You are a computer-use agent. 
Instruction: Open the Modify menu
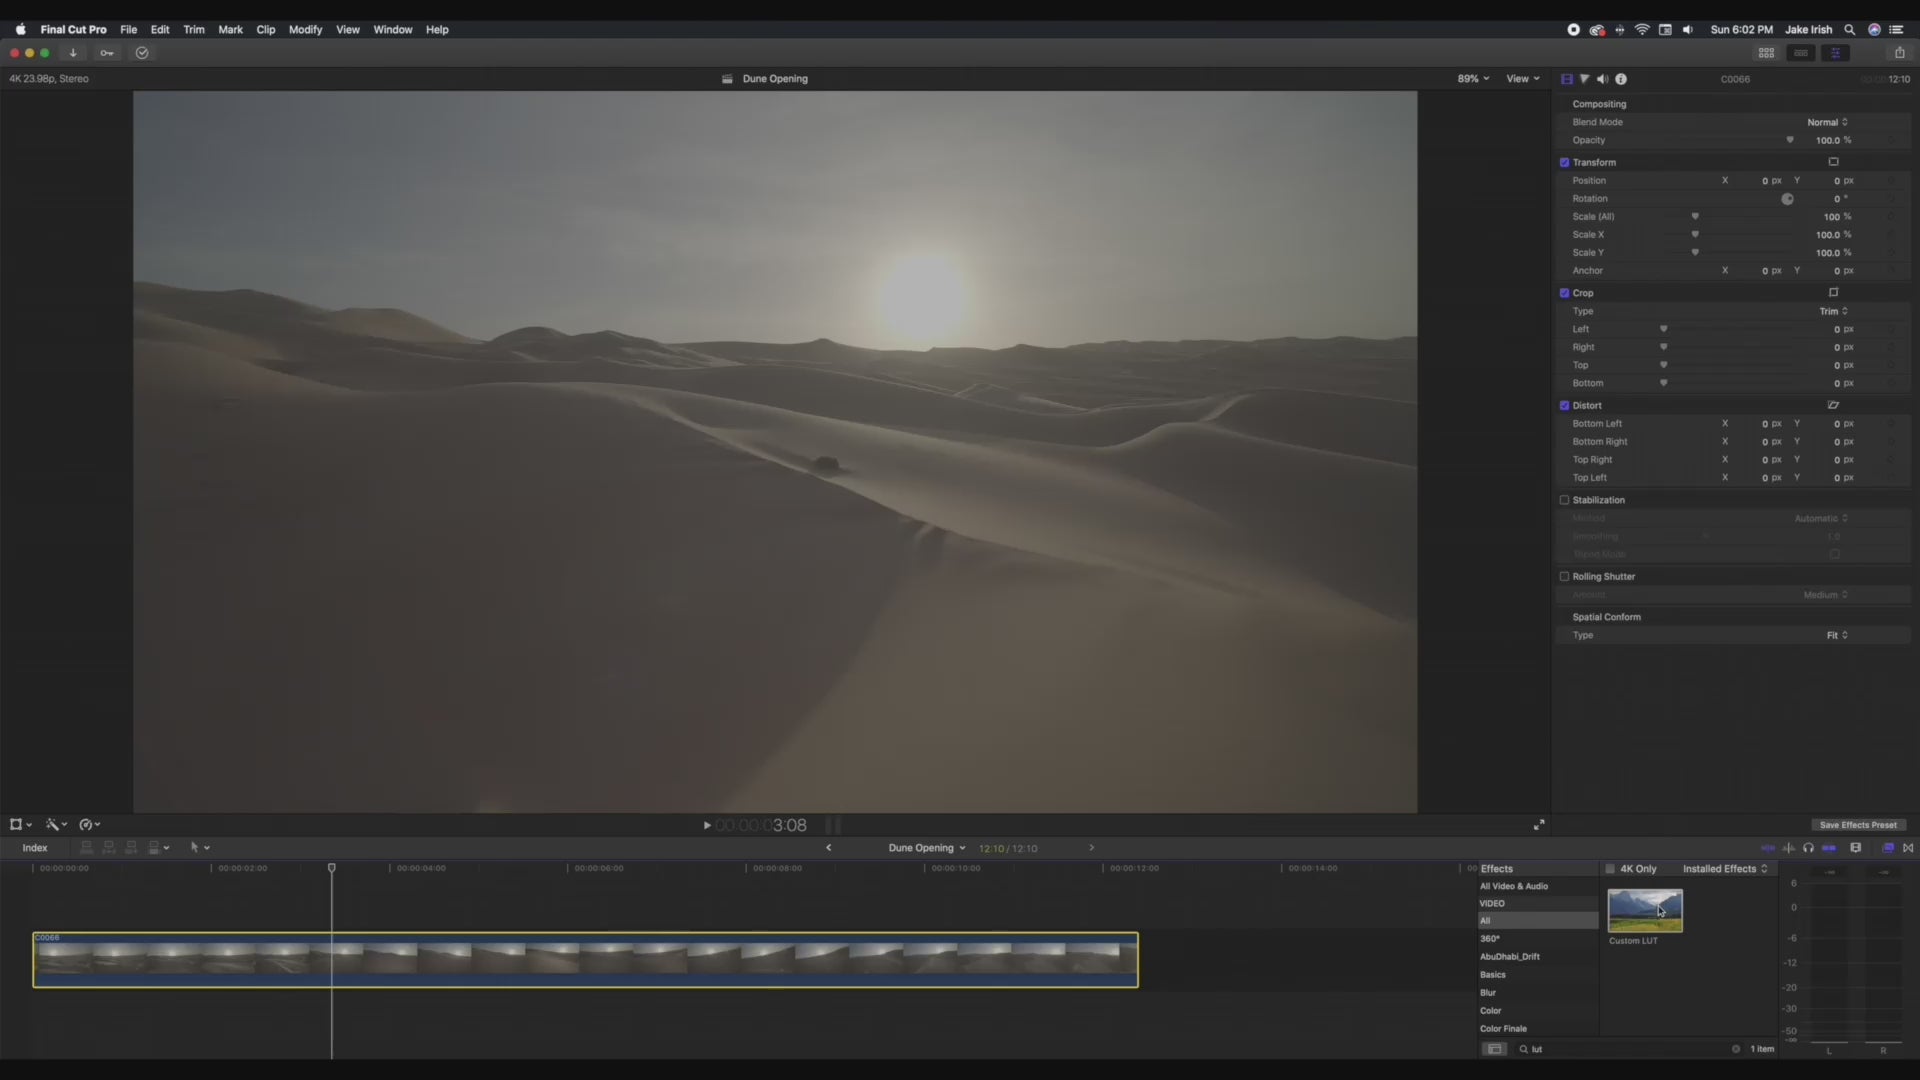point(305,30)
